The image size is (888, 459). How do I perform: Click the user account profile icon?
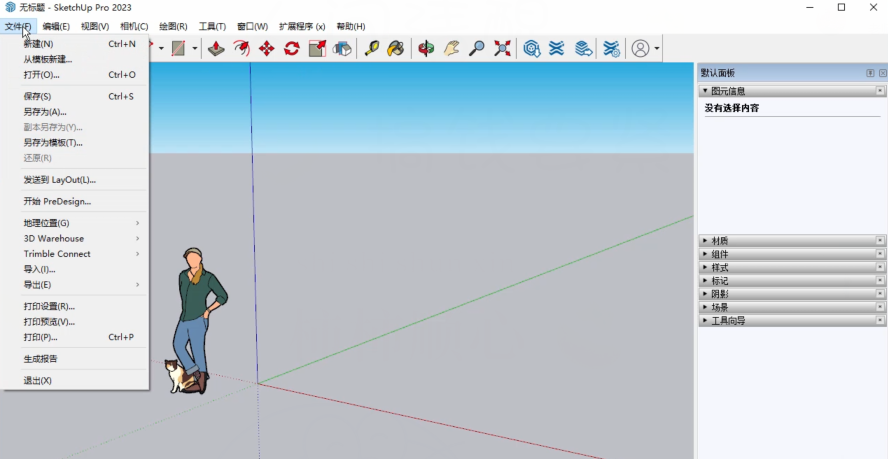(x=641, y=48)
